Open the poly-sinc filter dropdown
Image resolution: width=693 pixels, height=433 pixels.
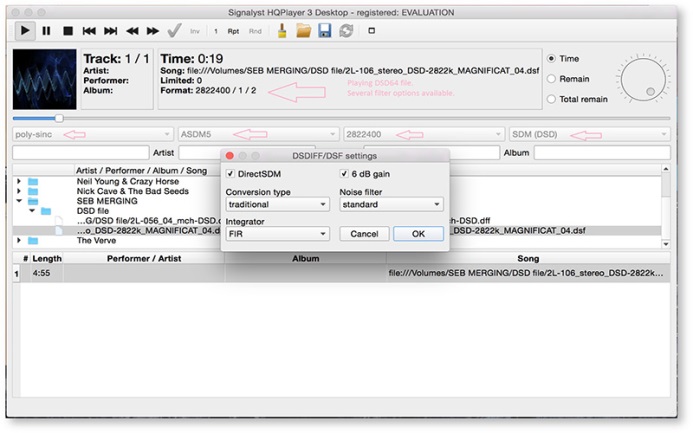[92, 134]
